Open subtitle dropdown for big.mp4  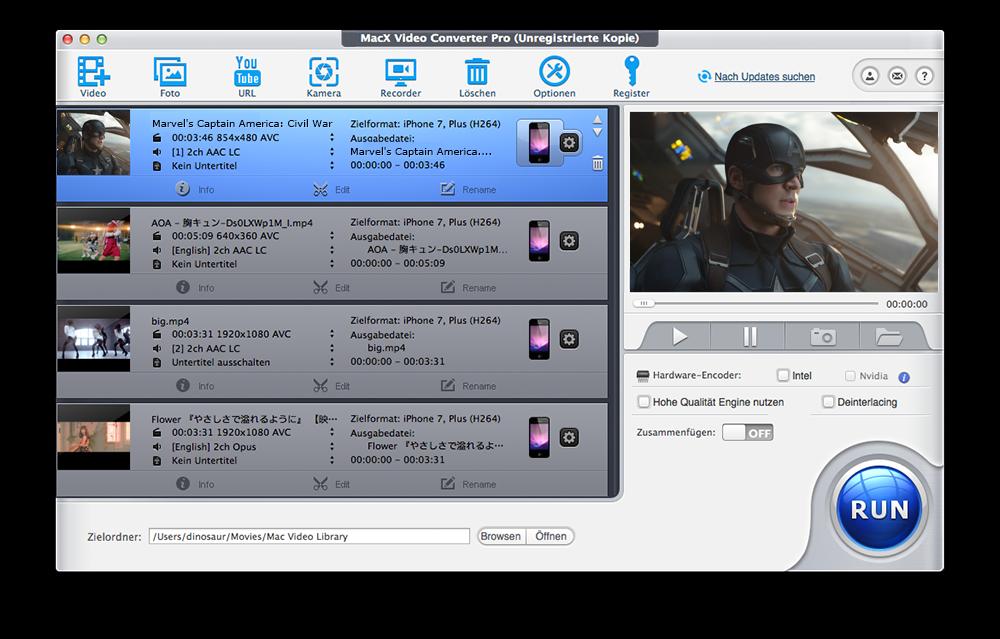pos(332,362)
